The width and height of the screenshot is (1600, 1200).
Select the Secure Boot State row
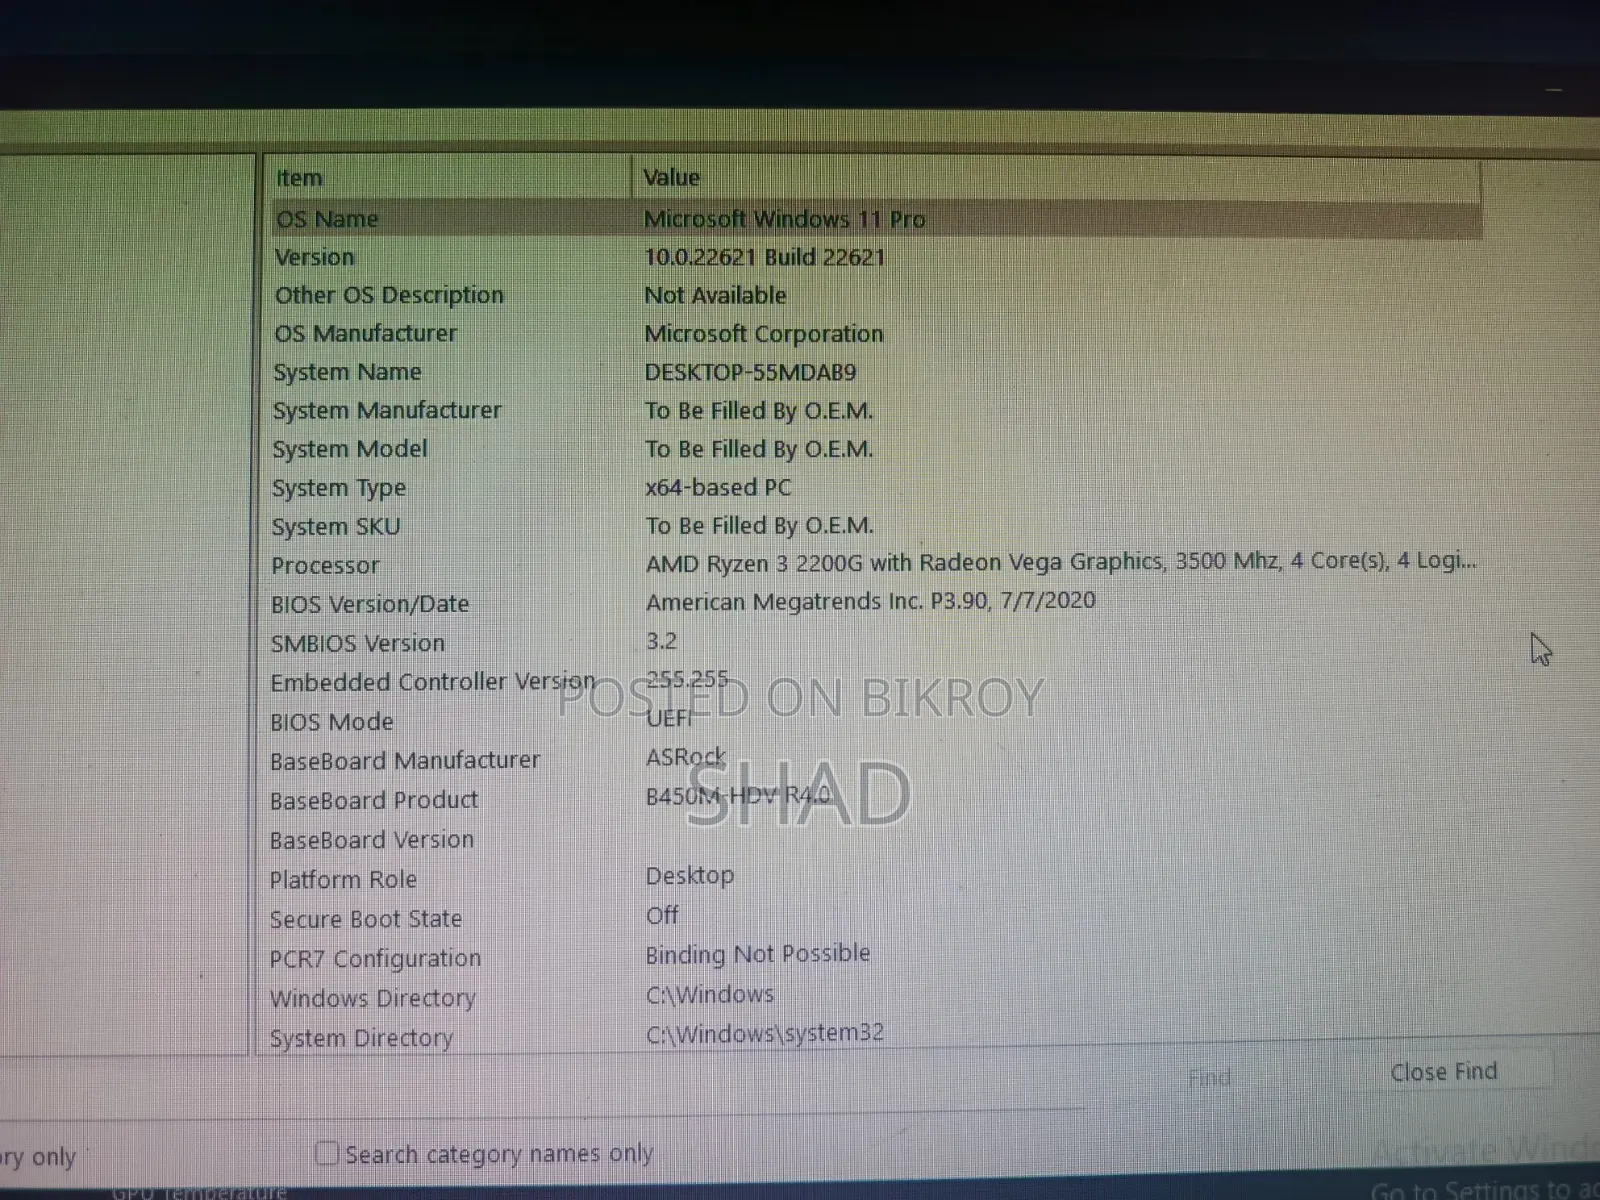coord(875,918)
